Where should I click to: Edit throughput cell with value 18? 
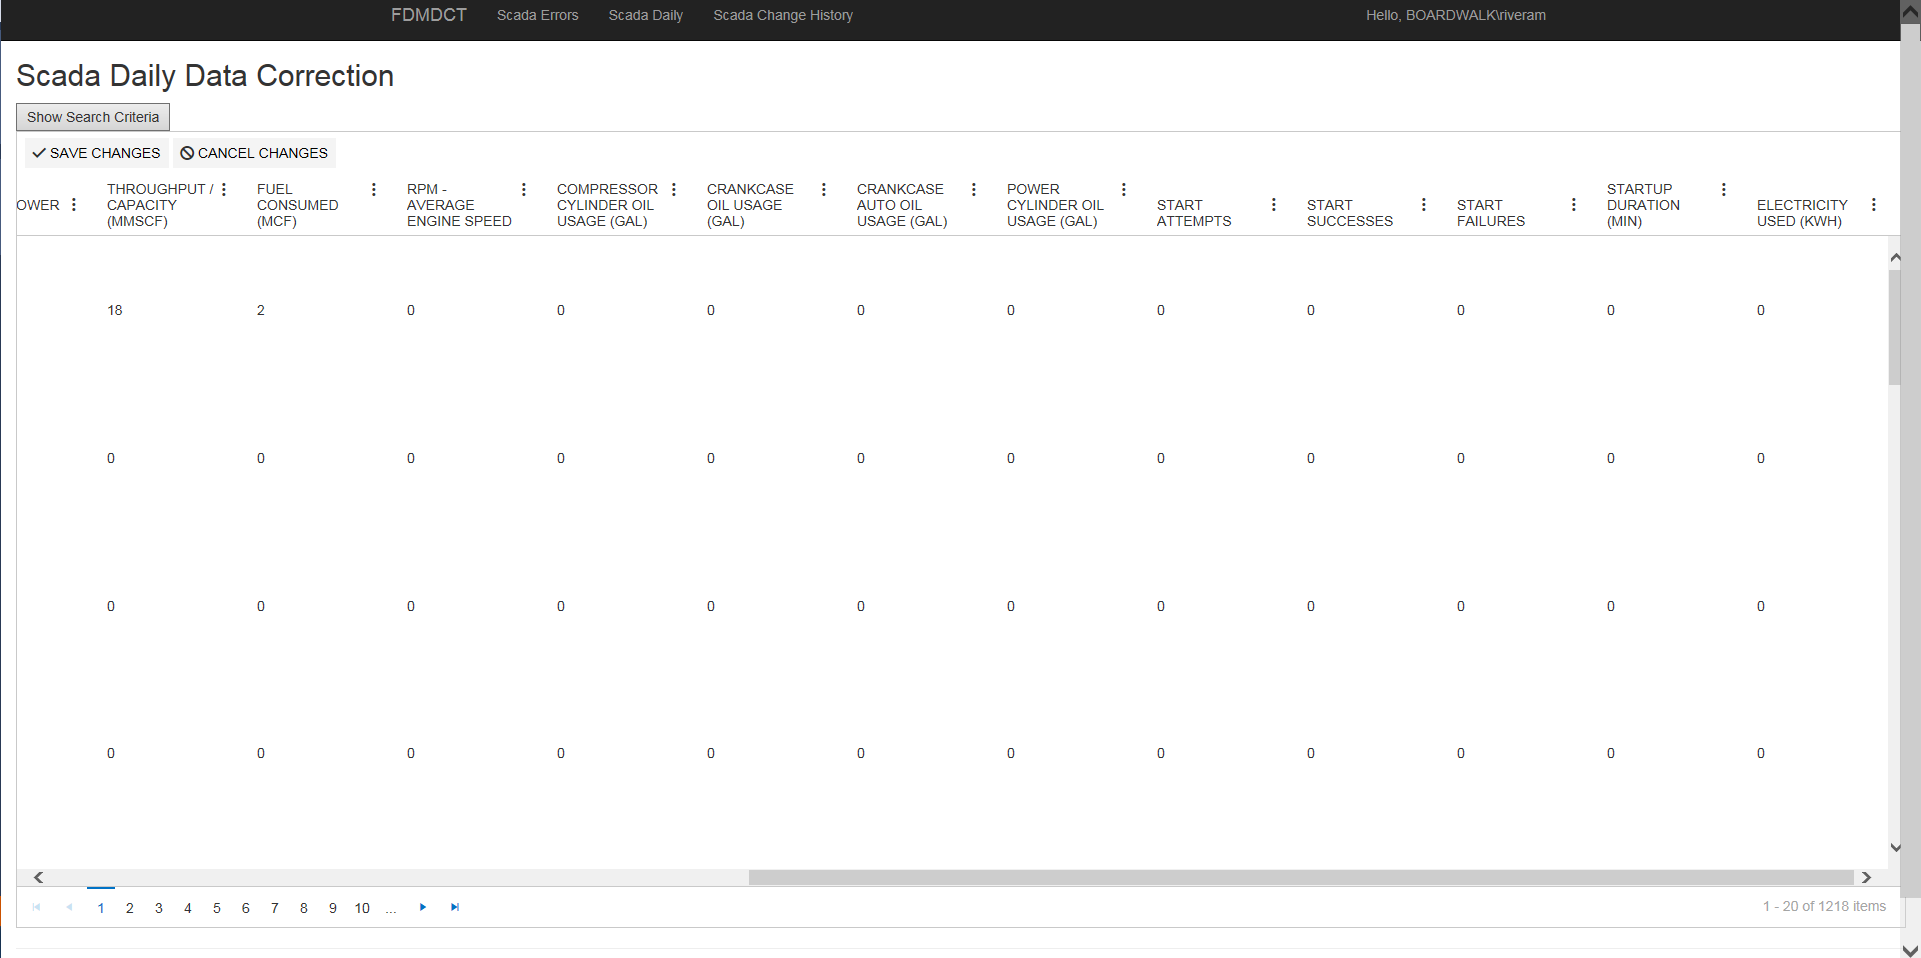tap(115, 310)
